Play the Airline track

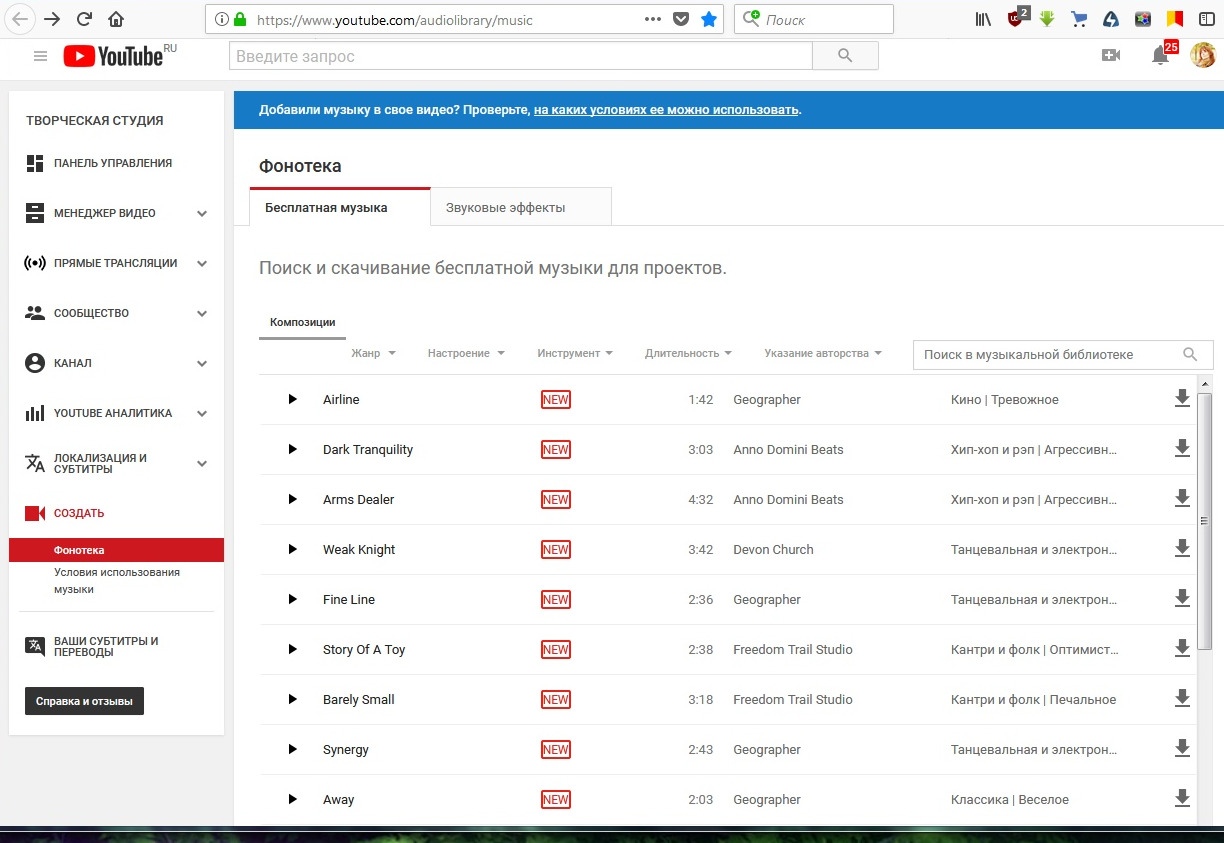click(x=293, y=399)
